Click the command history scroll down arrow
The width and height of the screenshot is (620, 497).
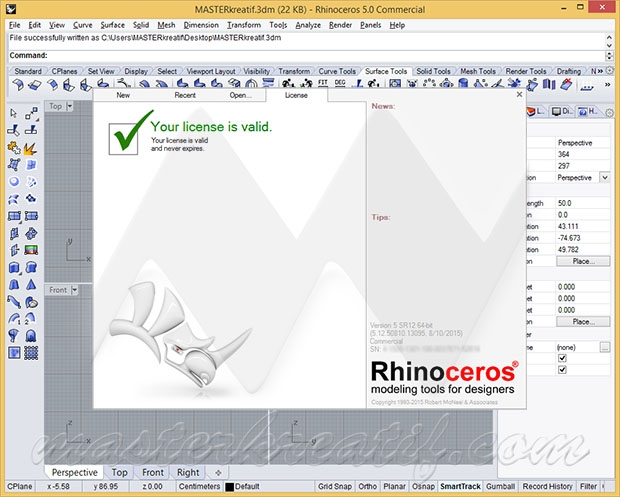click(x=609, y=45)
